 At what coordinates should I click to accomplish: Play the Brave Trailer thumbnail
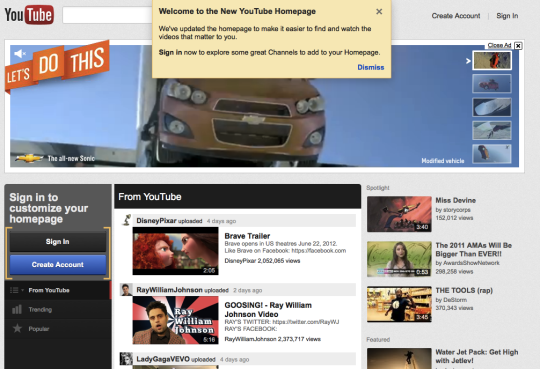175,251
